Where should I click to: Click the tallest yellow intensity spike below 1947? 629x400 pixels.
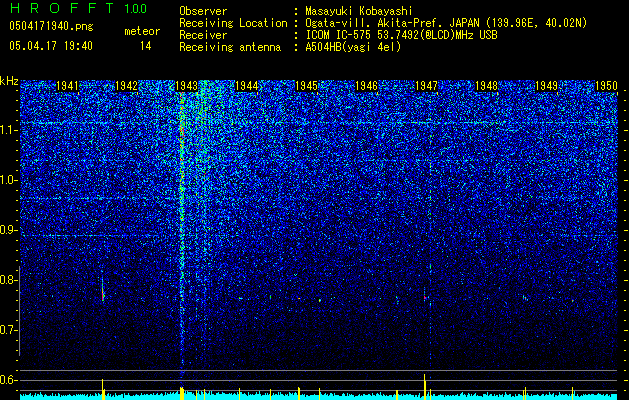tap(424, 386)
